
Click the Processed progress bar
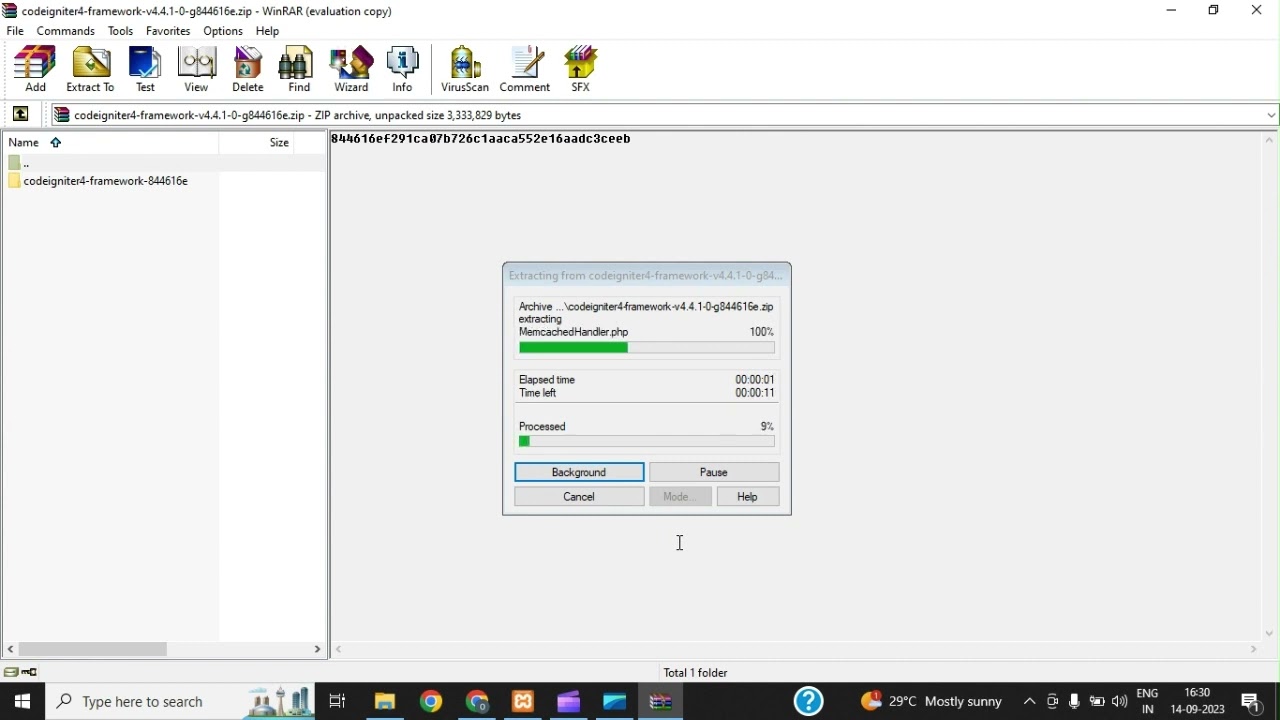(x=647, y=443)
